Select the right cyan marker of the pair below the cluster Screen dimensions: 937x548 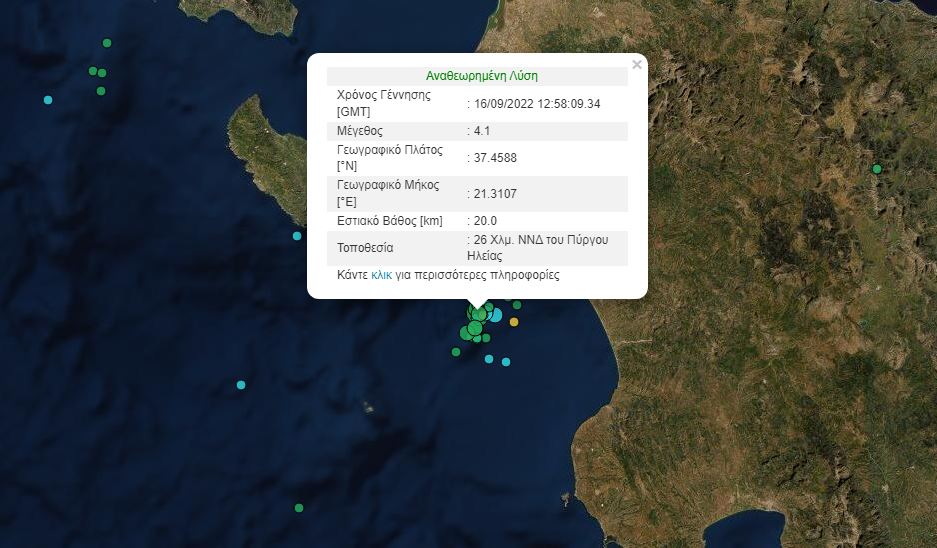click(x=506, y=362)
